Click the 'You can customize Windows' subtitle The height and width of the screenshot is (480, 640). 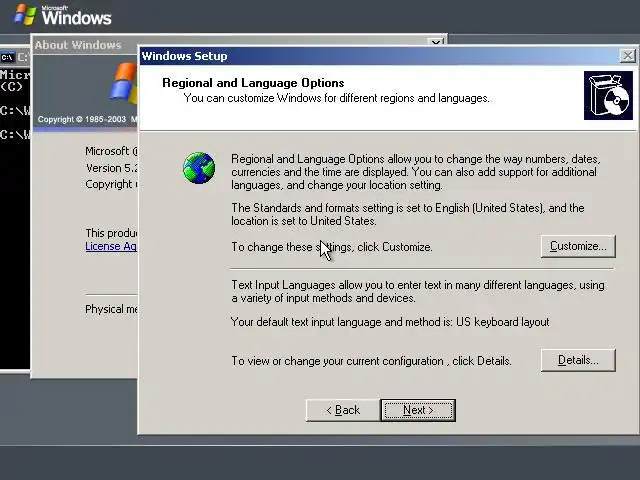coord(336,98)
